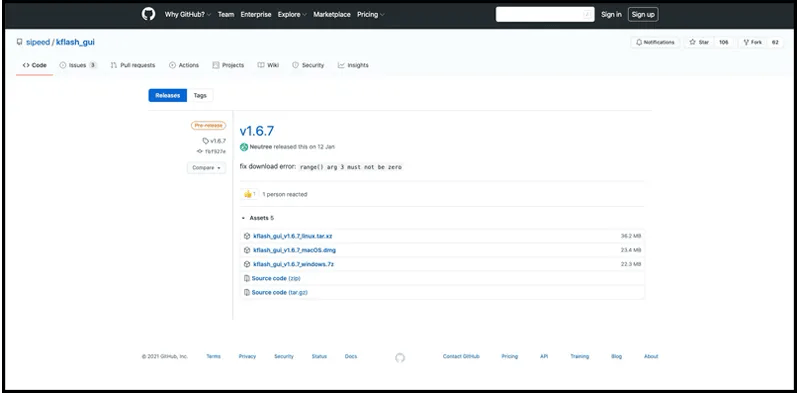
Task: Click the Notifications bell button
Action: click(655, 42)
